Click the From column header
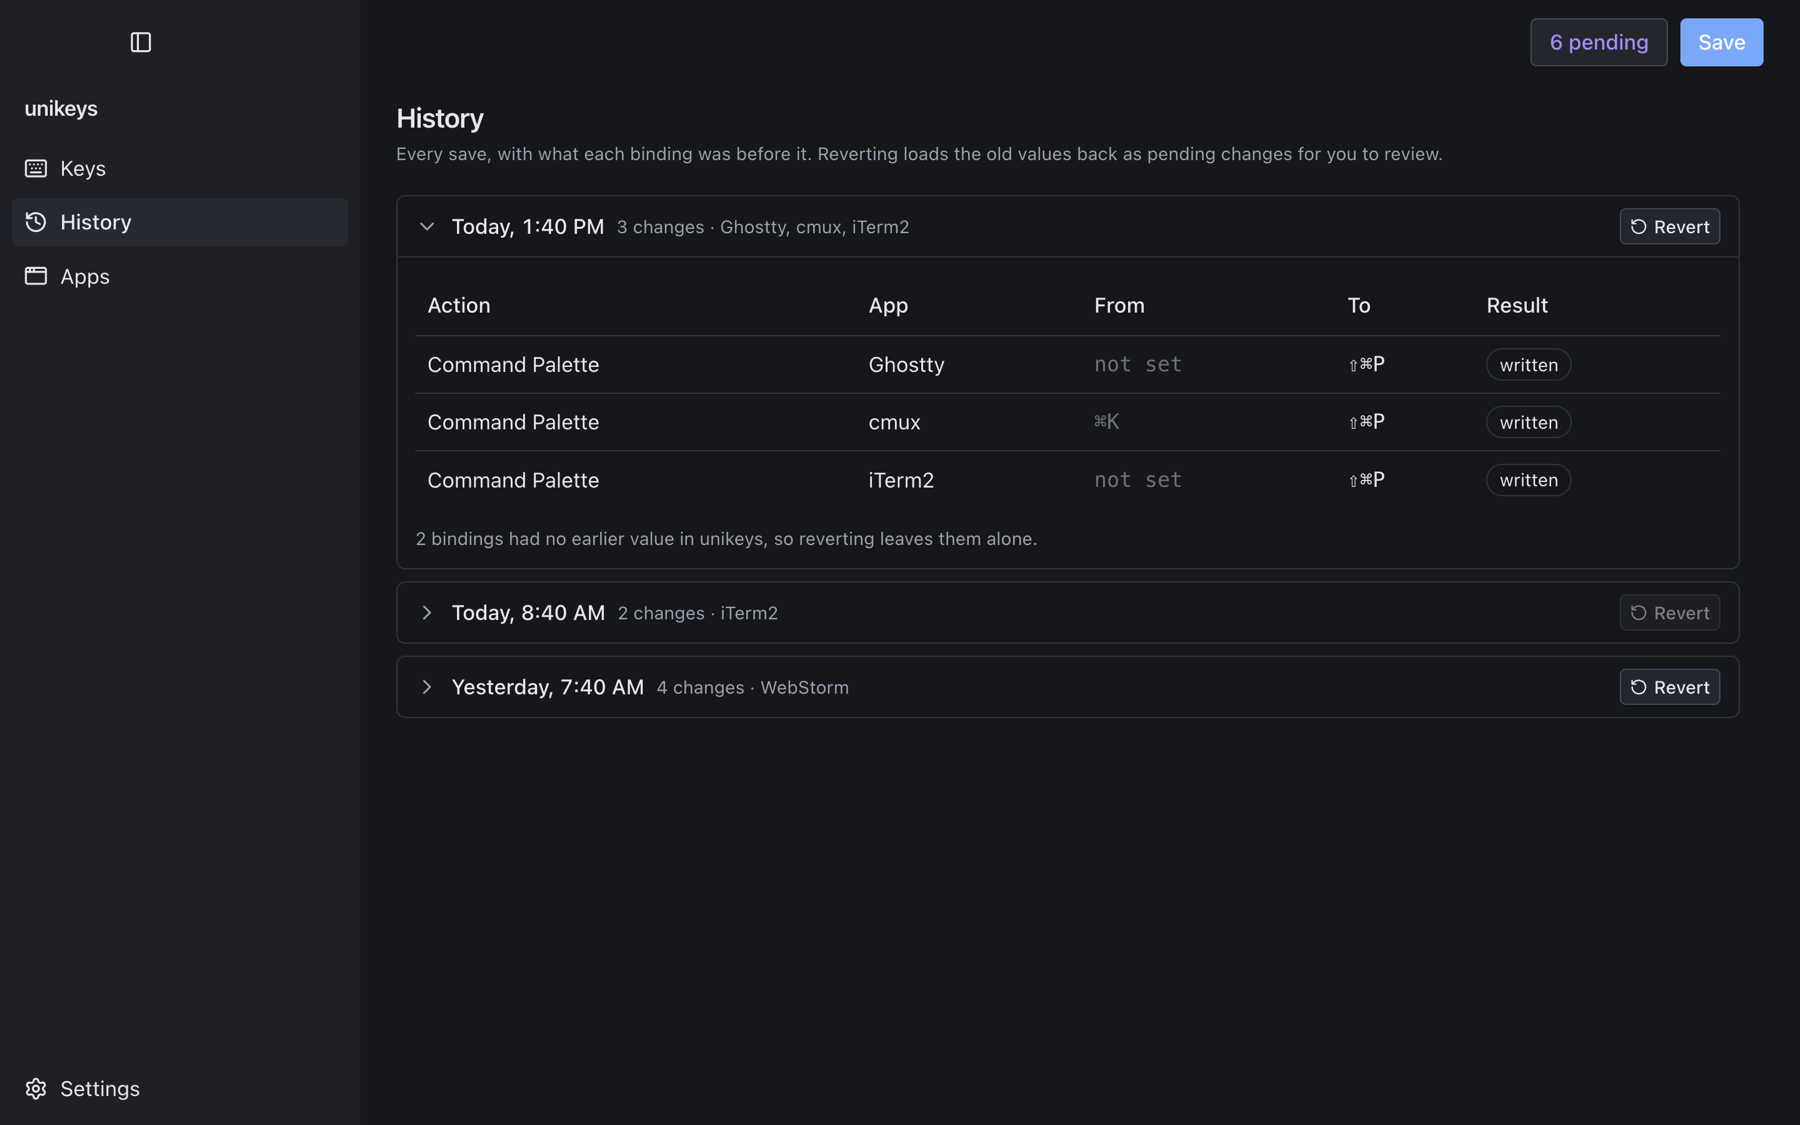The width and height of the screenshot is (1800, 1125). pos(1119,305)
